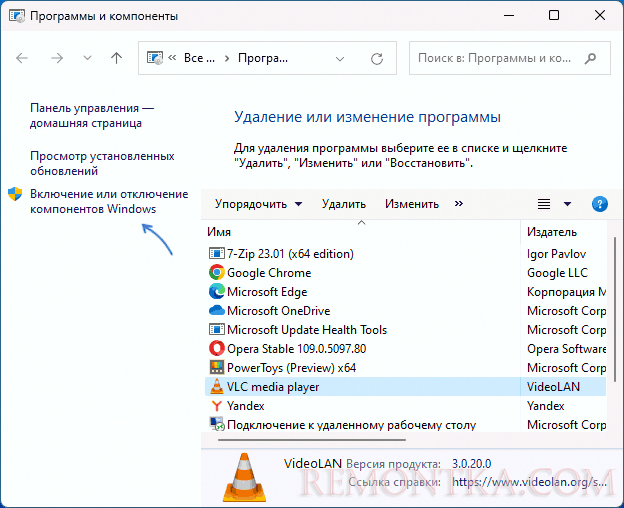Click the Opera Stable icon

click(216, 348)
